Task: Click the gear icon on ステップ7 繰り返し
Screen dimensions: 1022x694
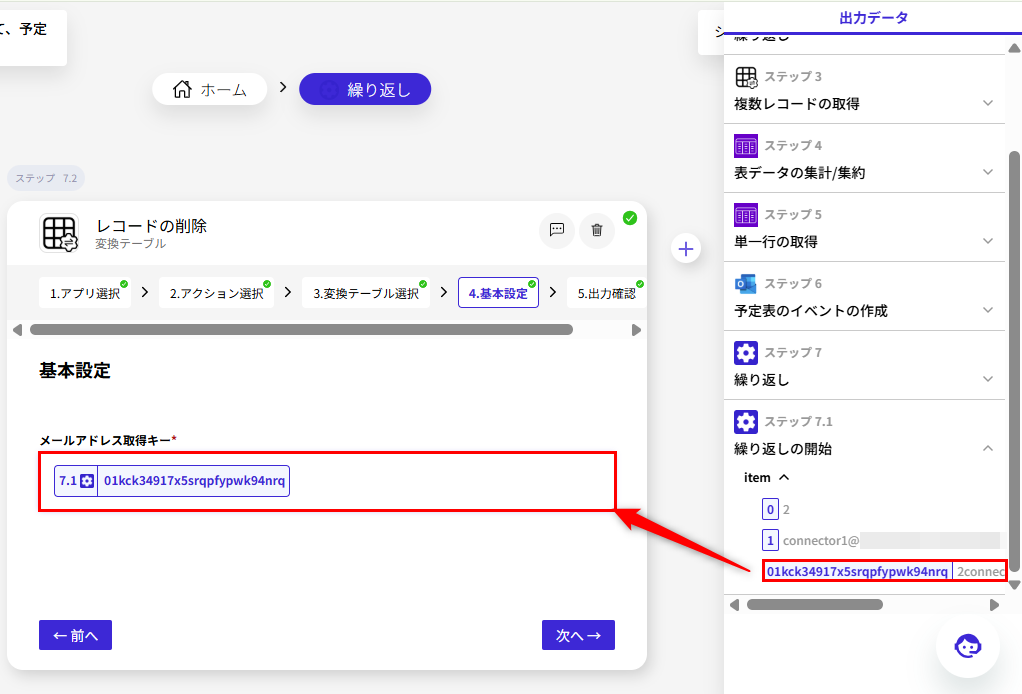Action: (745, 352)
